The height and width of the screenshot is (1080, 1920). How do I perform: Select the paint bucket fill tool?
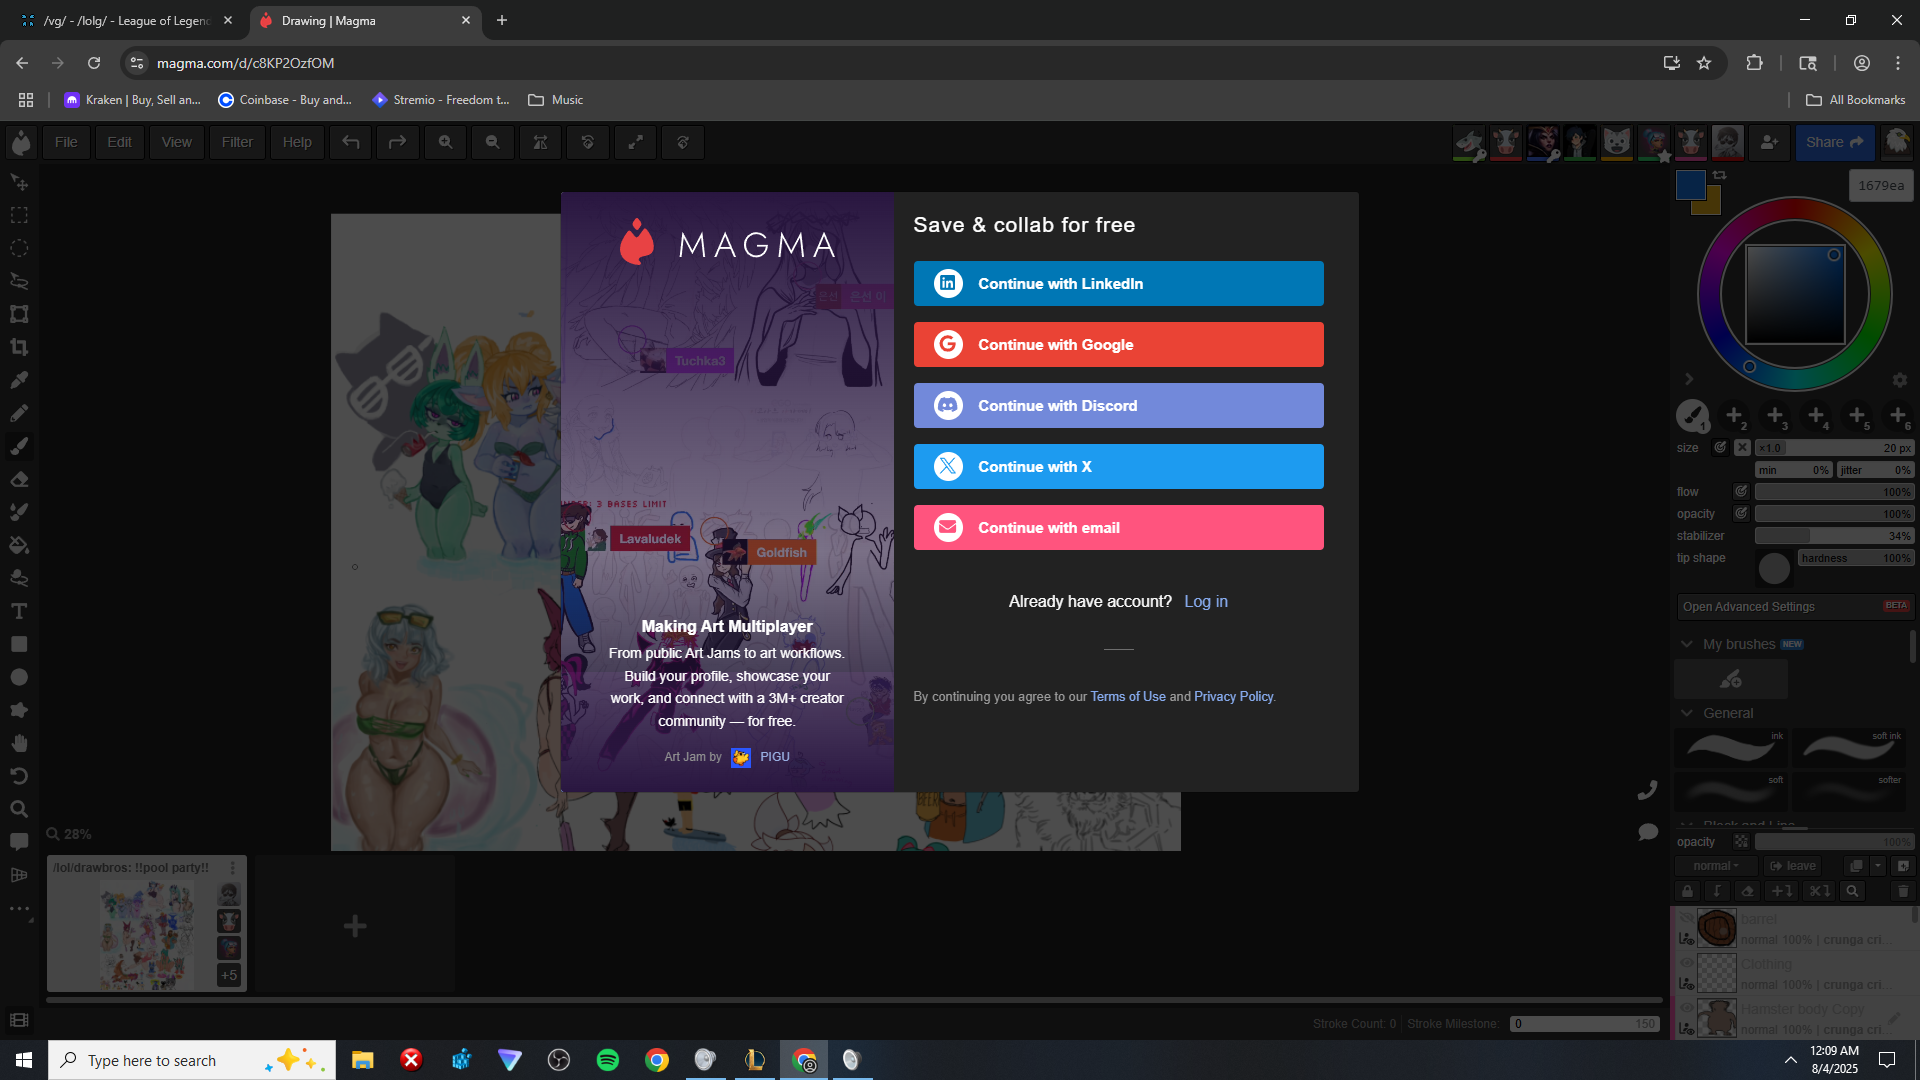click(19, 545)
